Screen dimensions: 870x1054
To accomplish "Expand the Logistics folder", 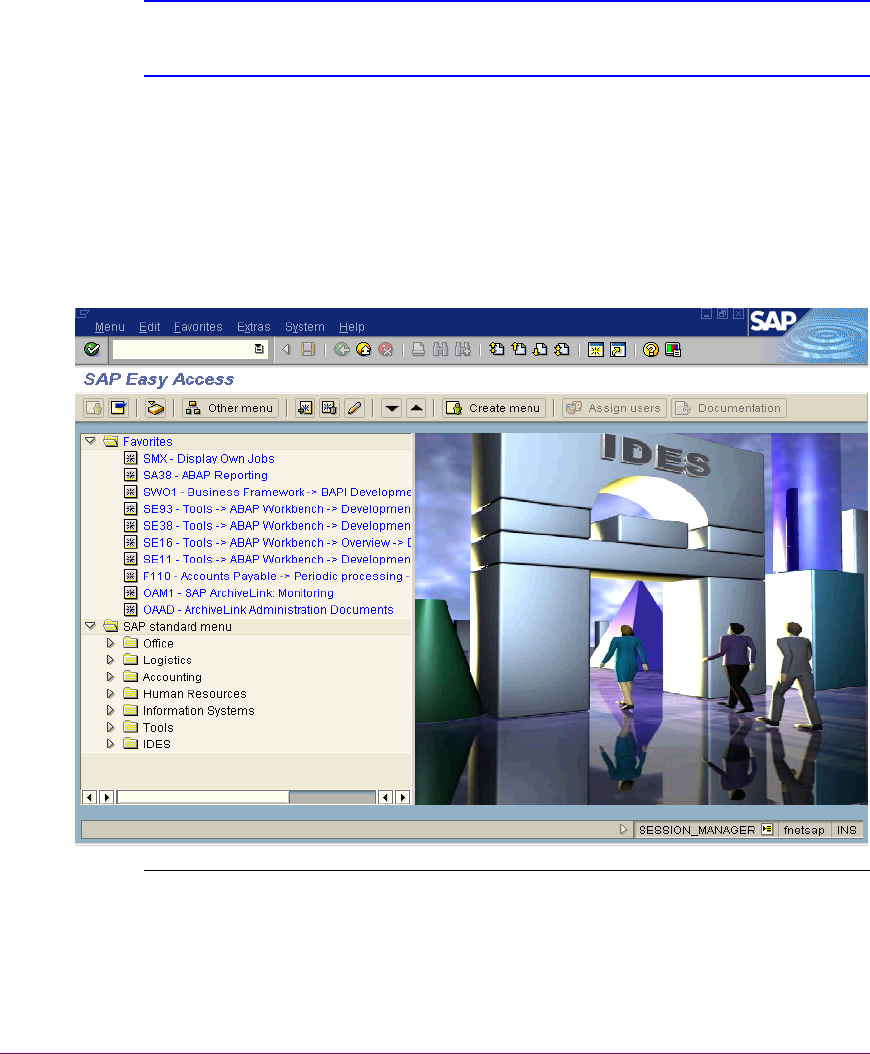I will coord(111,660).
